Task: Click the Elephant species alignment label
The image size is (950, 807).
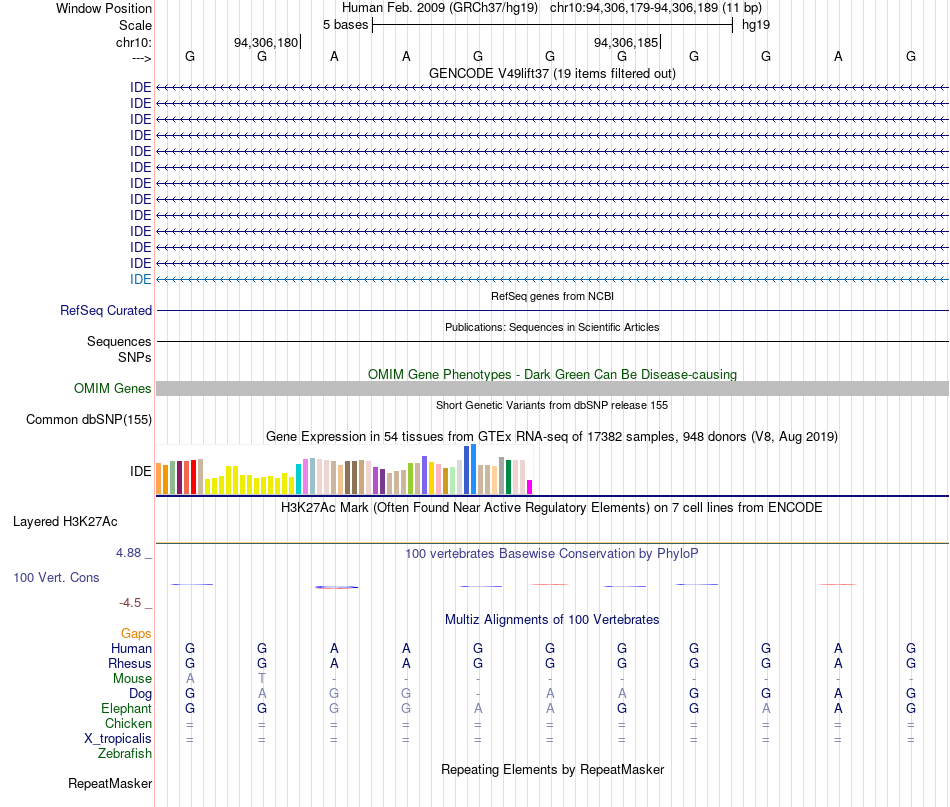Action: (x=126, y=708)
